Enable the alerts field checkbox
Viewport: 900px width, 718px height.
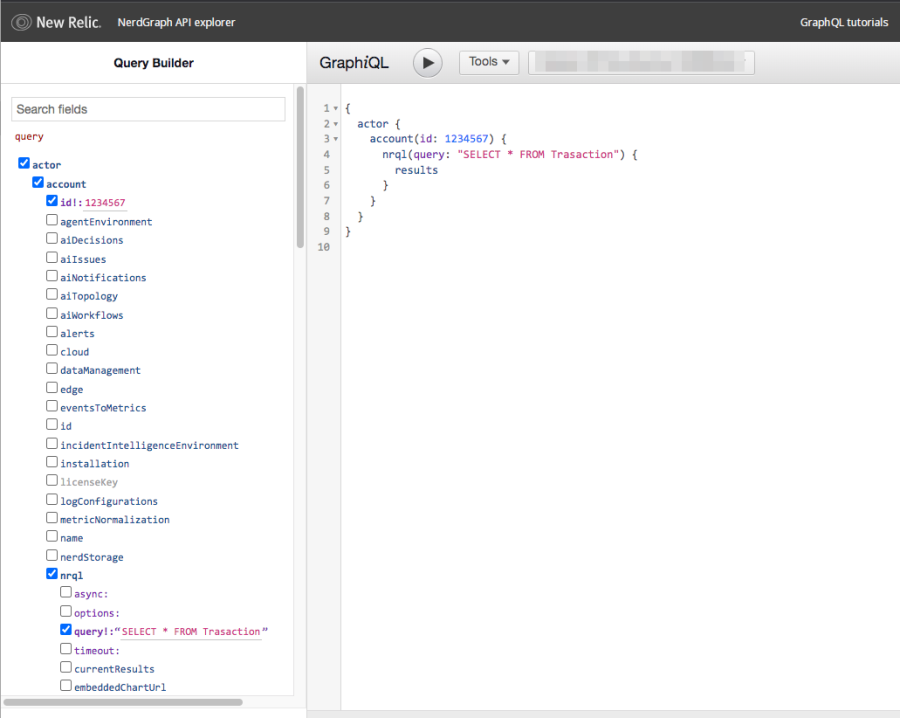tap(52, 333)
